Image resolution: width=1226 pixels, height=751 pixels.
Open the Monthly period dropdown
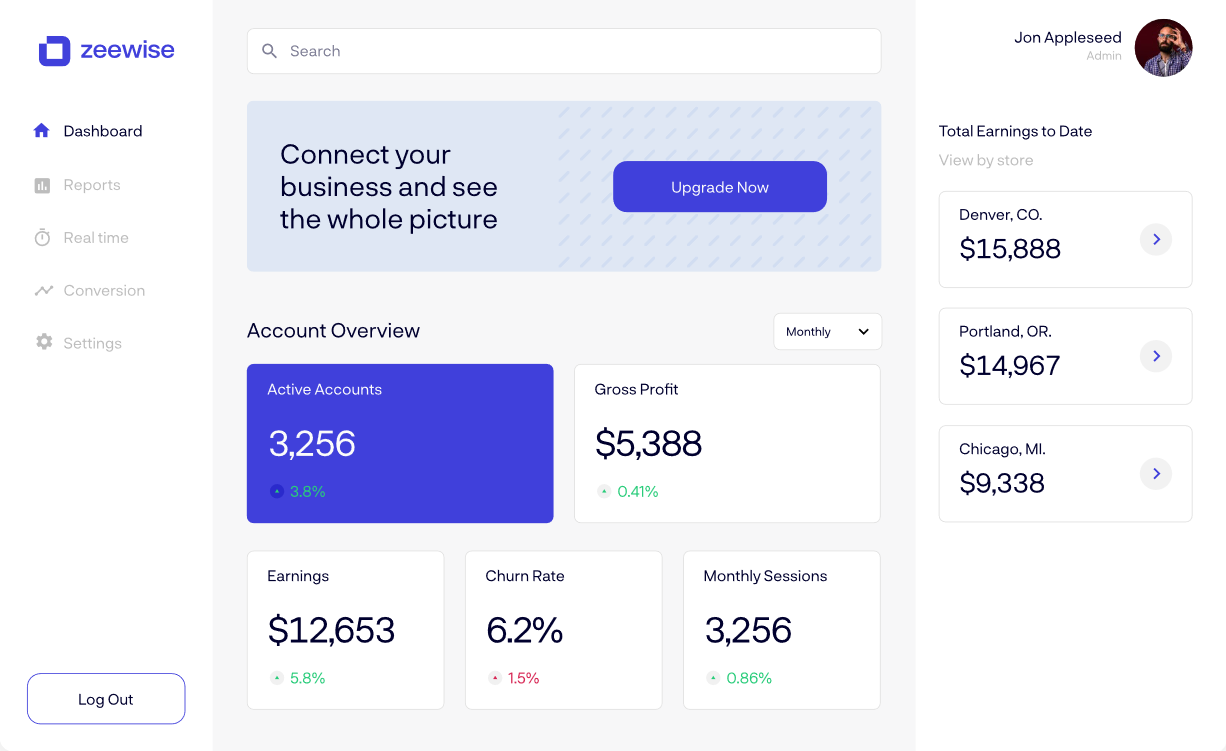(x=827, y=332)
